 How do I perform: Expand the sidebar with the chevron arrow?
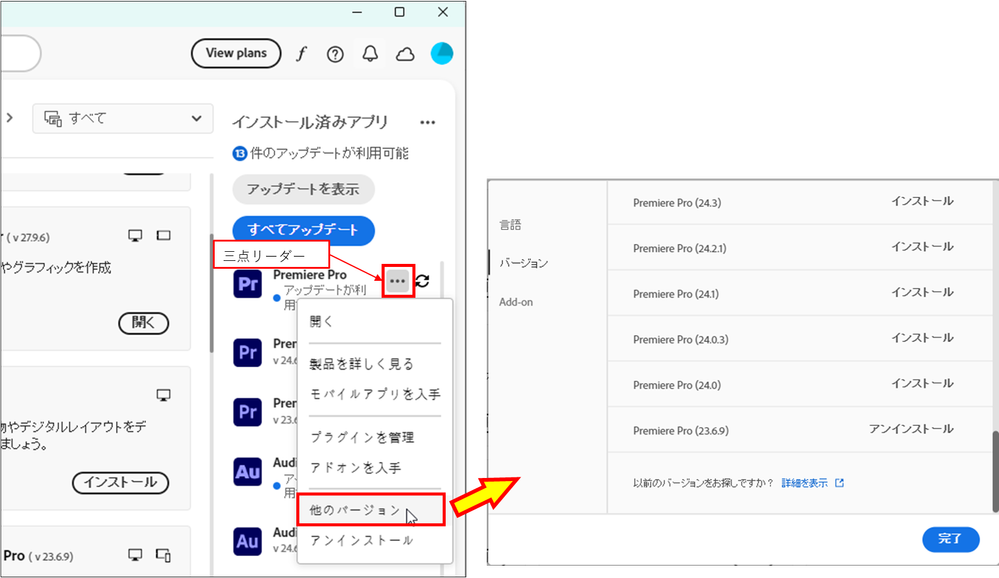click(x=9, y=116)
